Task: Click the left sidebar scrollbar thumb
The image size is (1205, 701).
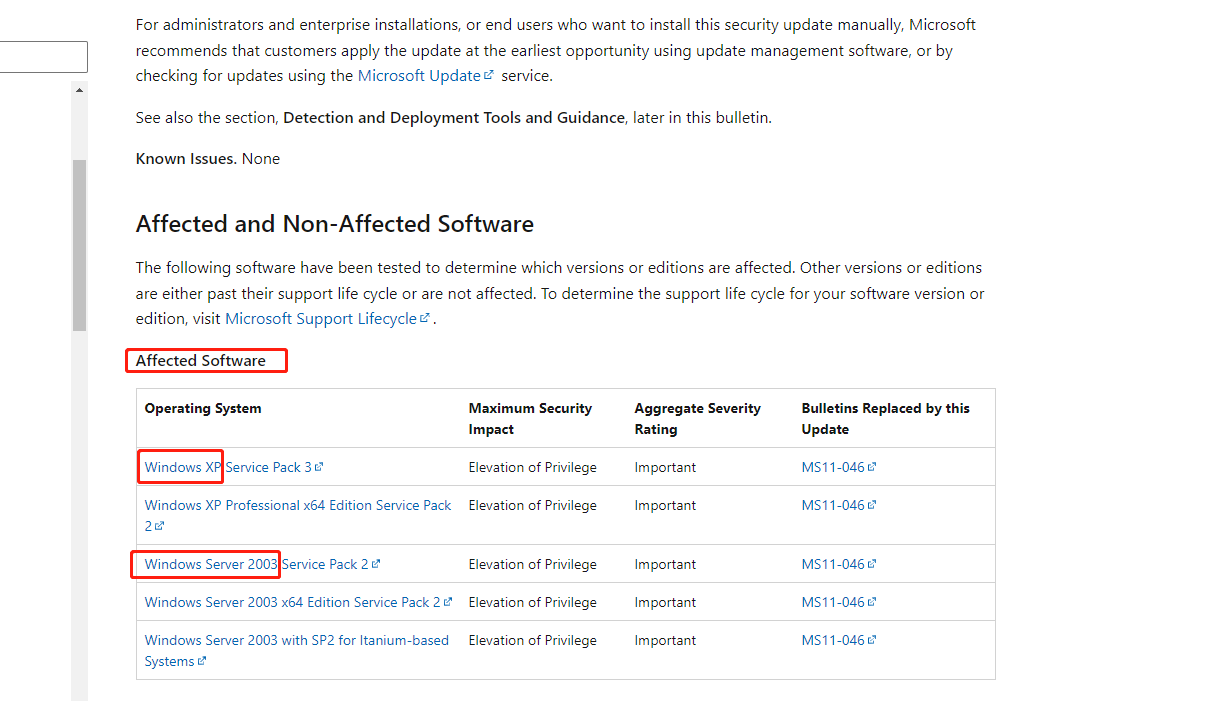Action: click(x=79, y=245)
